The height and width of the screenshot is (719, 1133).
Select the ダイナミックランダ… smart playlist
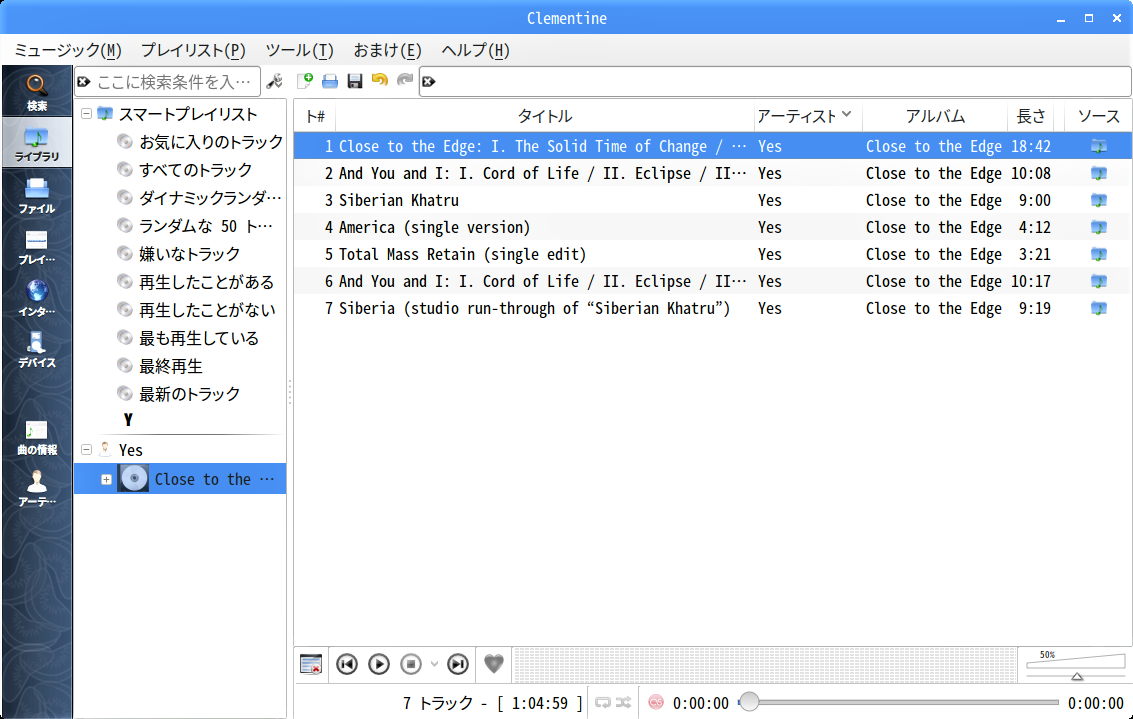(210, 197)
